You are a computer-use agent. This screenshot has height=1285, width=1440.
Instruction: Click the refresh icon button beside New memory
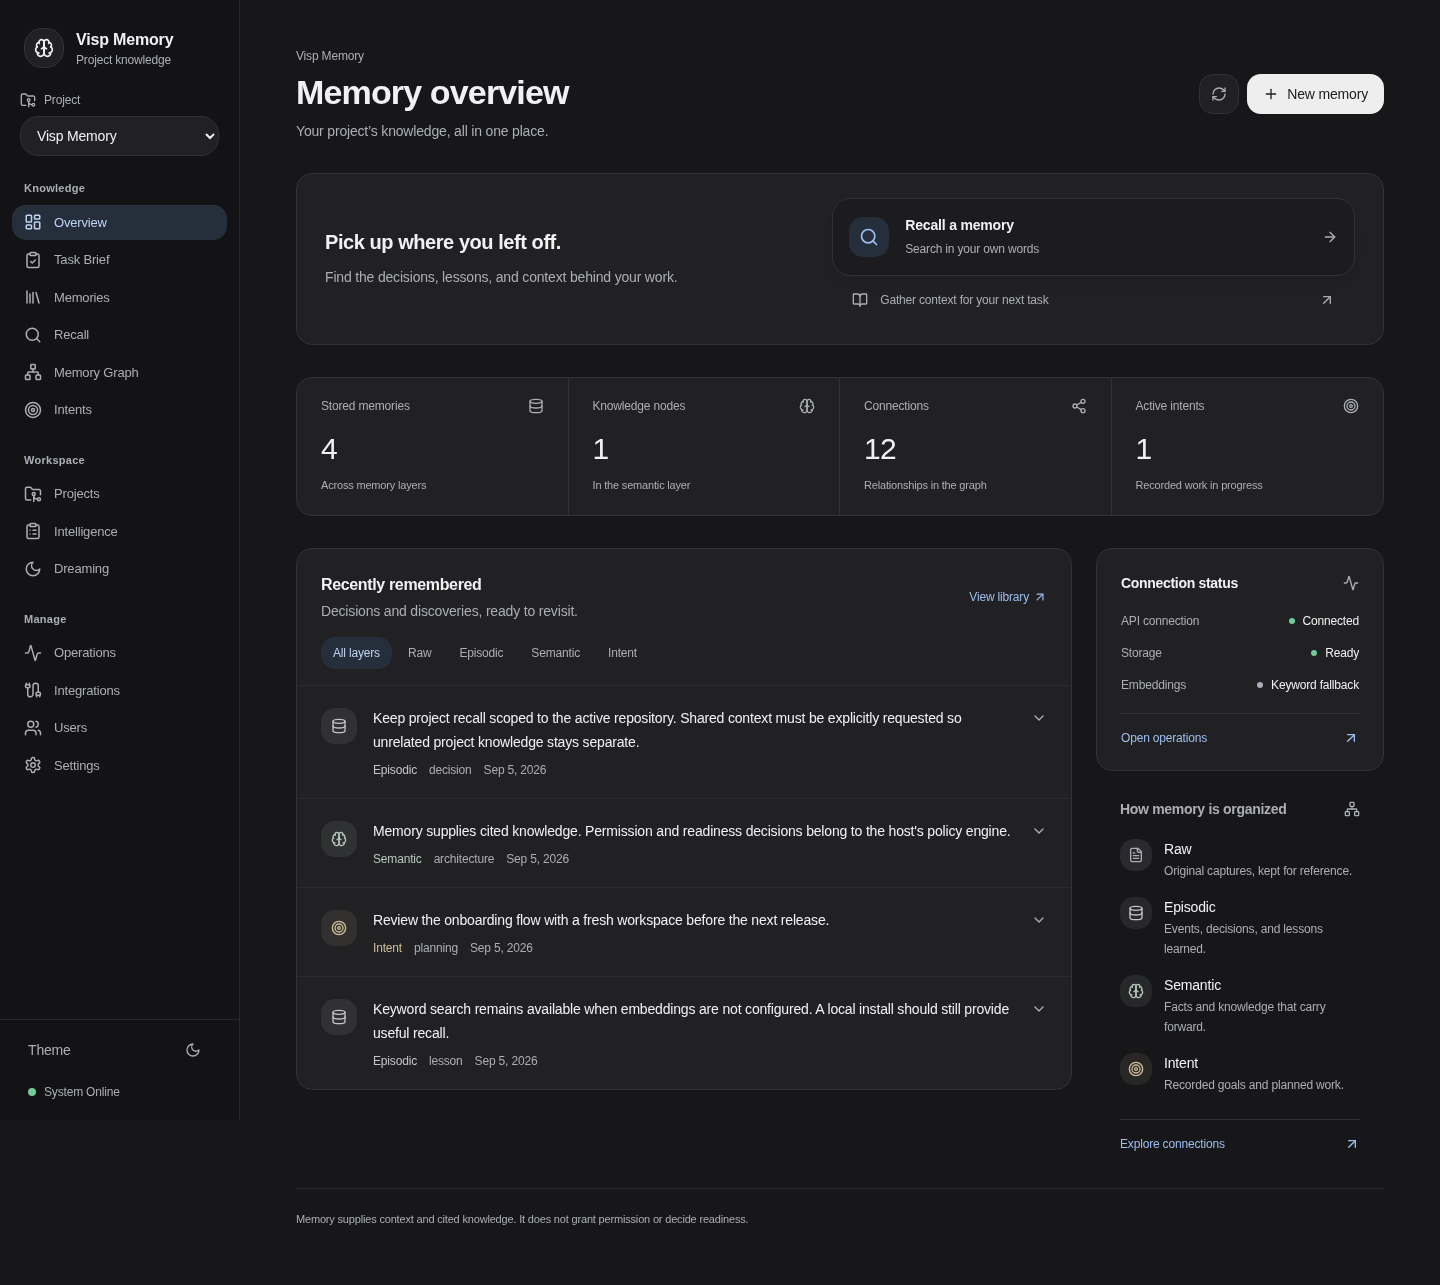coord(1219,94)
